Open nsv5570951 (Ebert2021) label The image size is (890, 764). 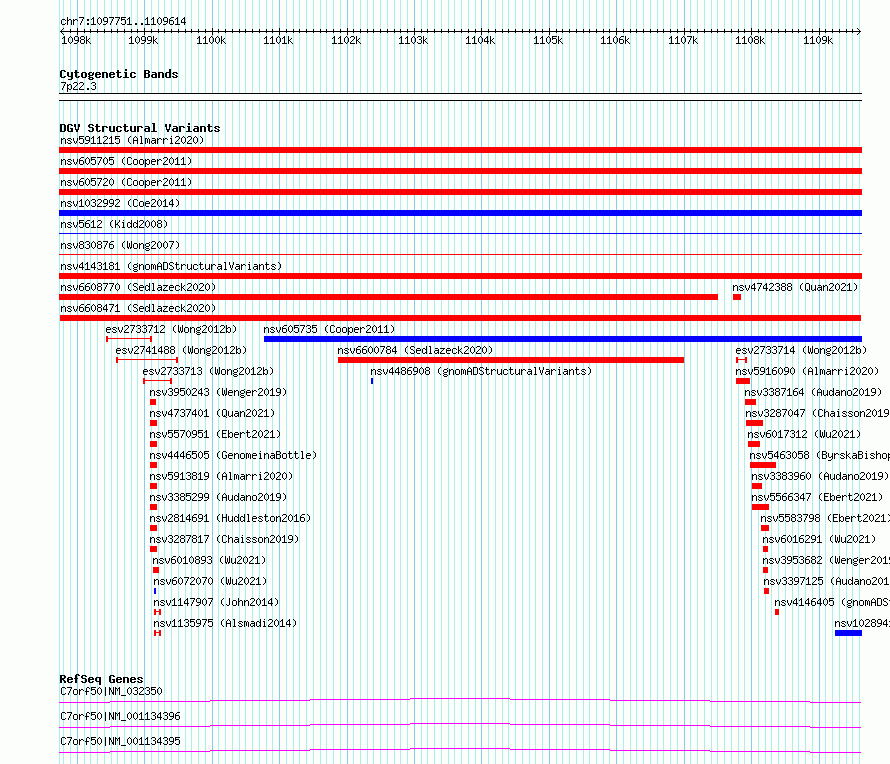pyautogui.click(x=215, y=434)
